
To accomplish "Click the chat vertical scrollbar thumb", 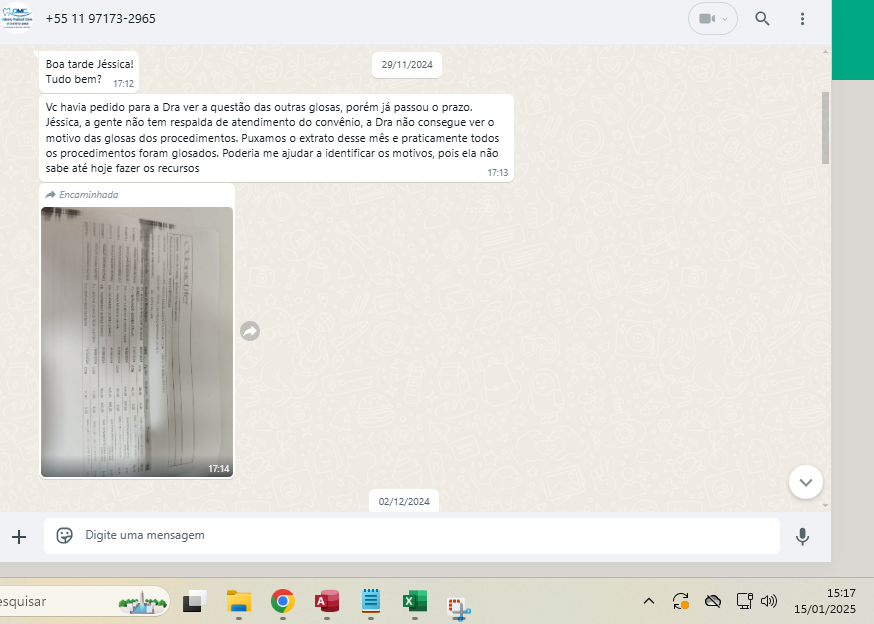I will coord(825,128).
